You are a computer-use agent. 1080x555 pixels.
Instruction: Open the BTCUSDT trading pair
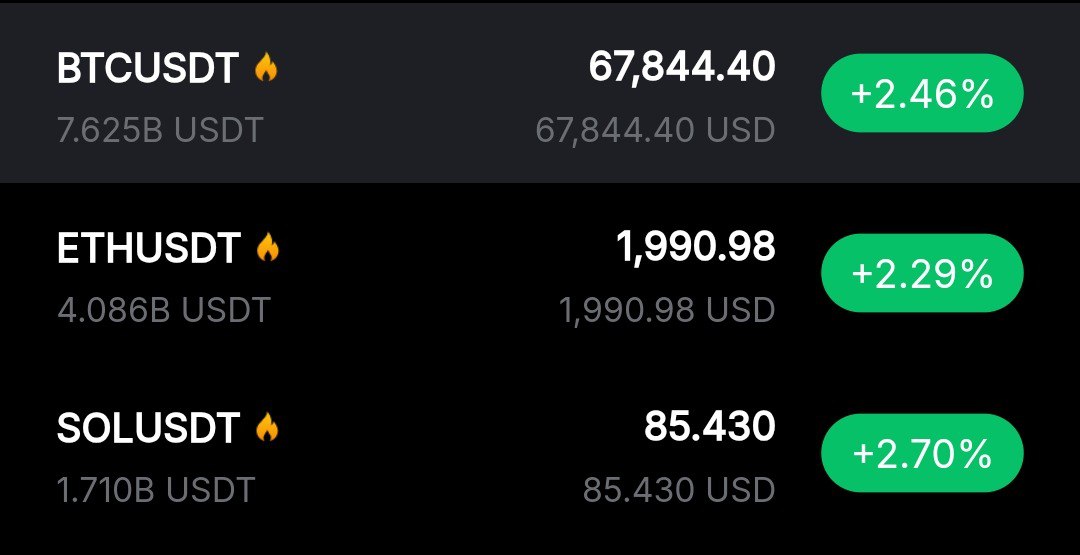click(148, 69)
